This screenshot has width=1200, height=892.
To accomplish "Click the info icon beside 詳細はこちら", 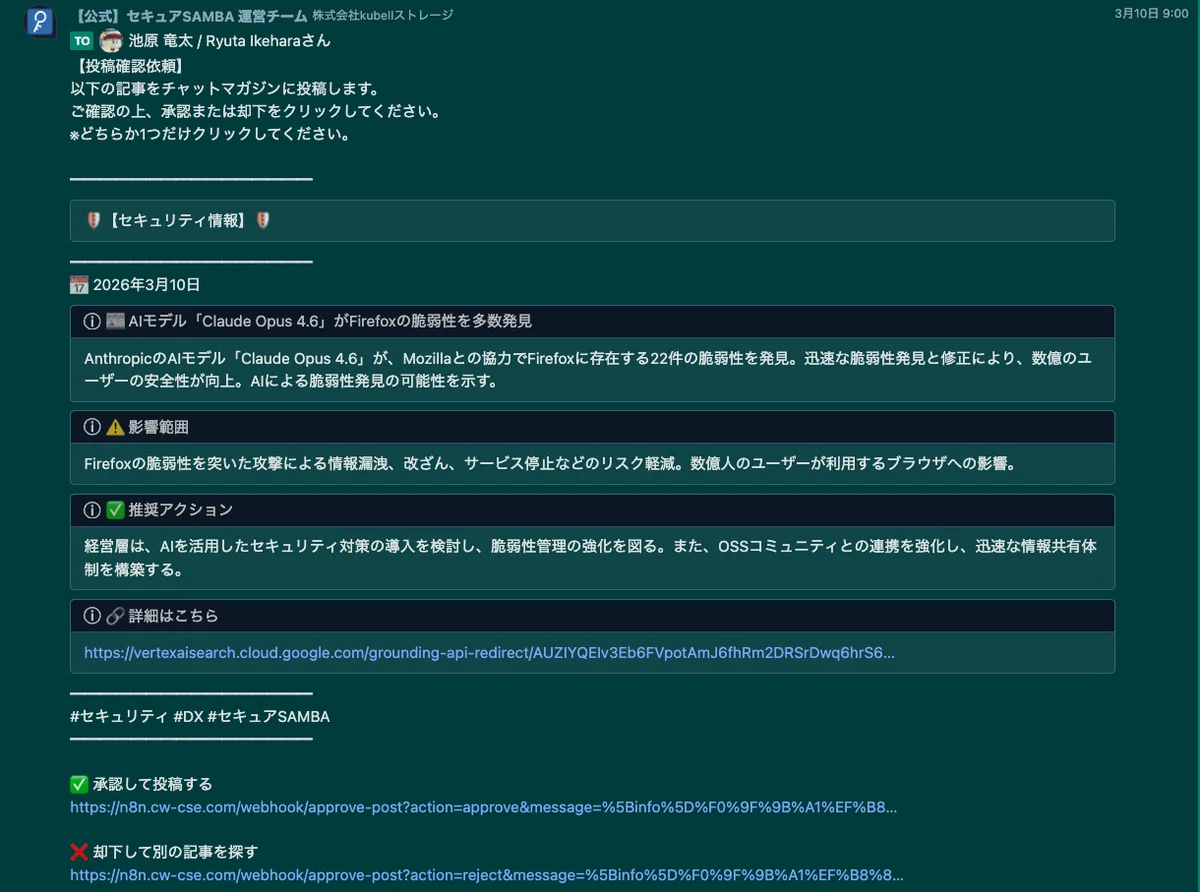I will pyautogui.click(x=92, y=616).
